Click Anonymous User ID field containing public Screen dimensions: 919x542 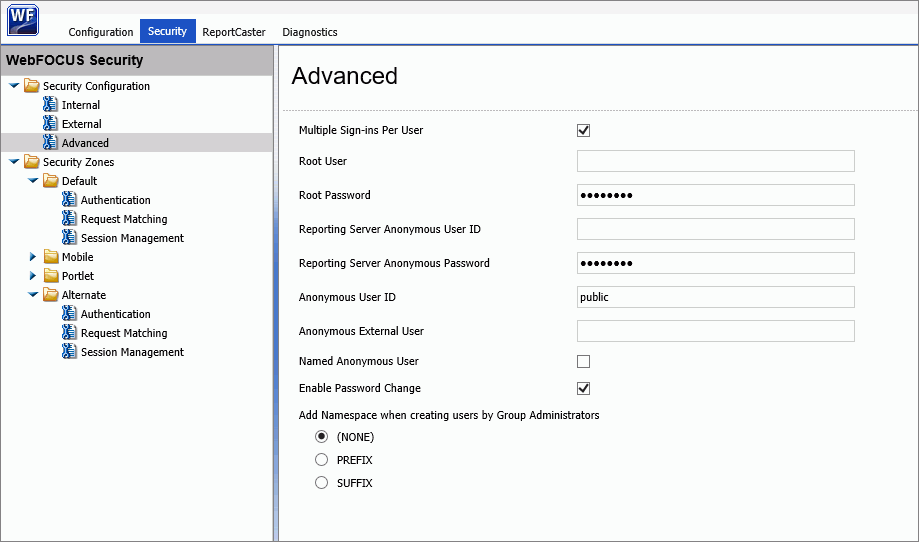pyautogui.click(x=716, y=297)
